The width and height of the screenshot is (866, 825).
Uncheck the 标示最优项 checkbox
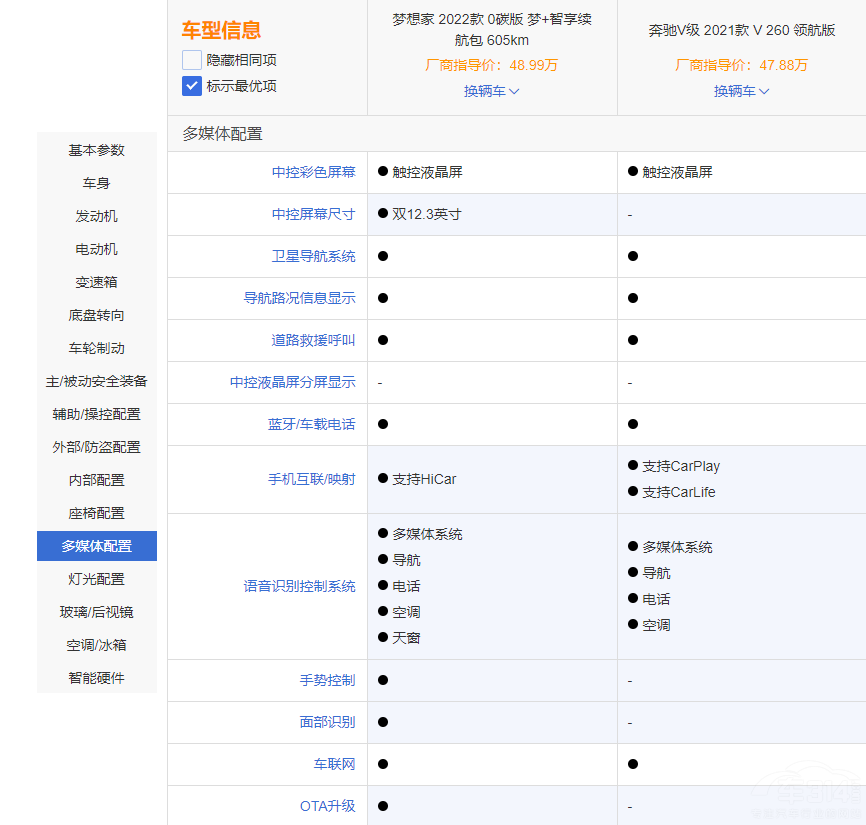(192, 86)
